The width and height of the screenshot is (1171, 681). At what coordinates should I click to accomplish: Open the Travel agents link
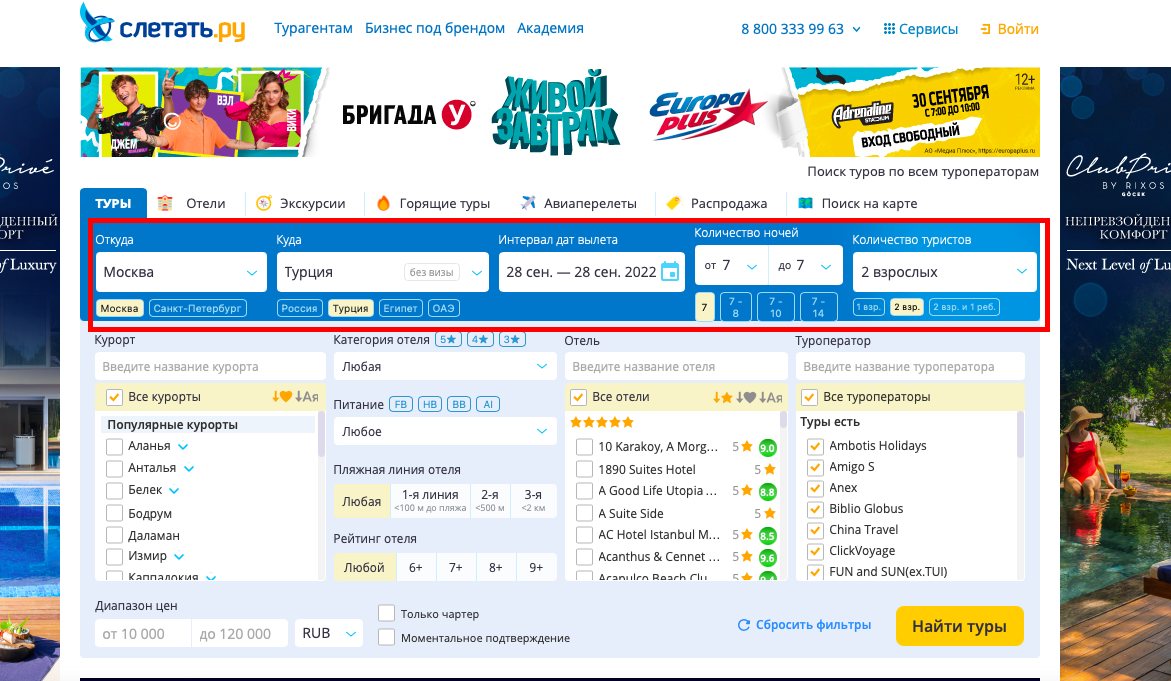point(313,28)
